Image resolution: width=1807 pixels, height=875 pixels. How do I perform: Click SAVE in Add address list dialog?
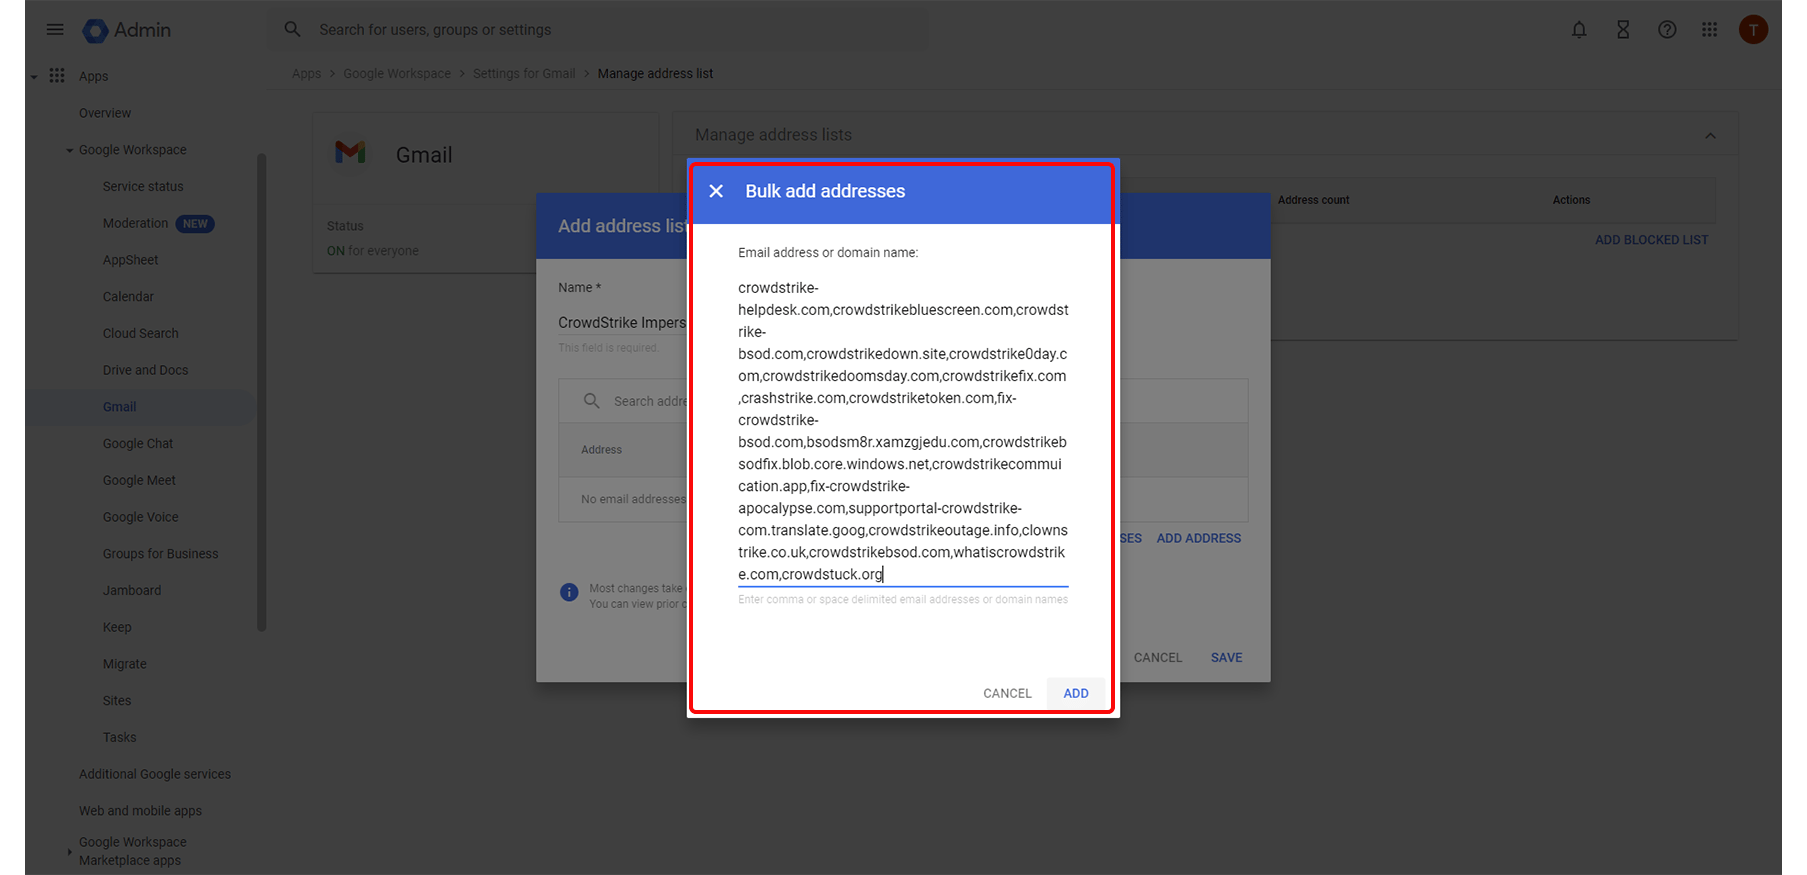1226,658
